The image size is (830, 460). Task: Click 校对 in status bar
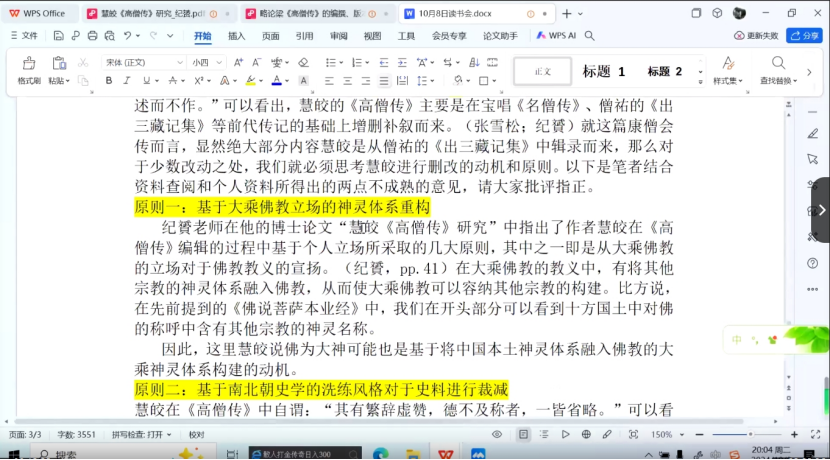tap(196, 435)
